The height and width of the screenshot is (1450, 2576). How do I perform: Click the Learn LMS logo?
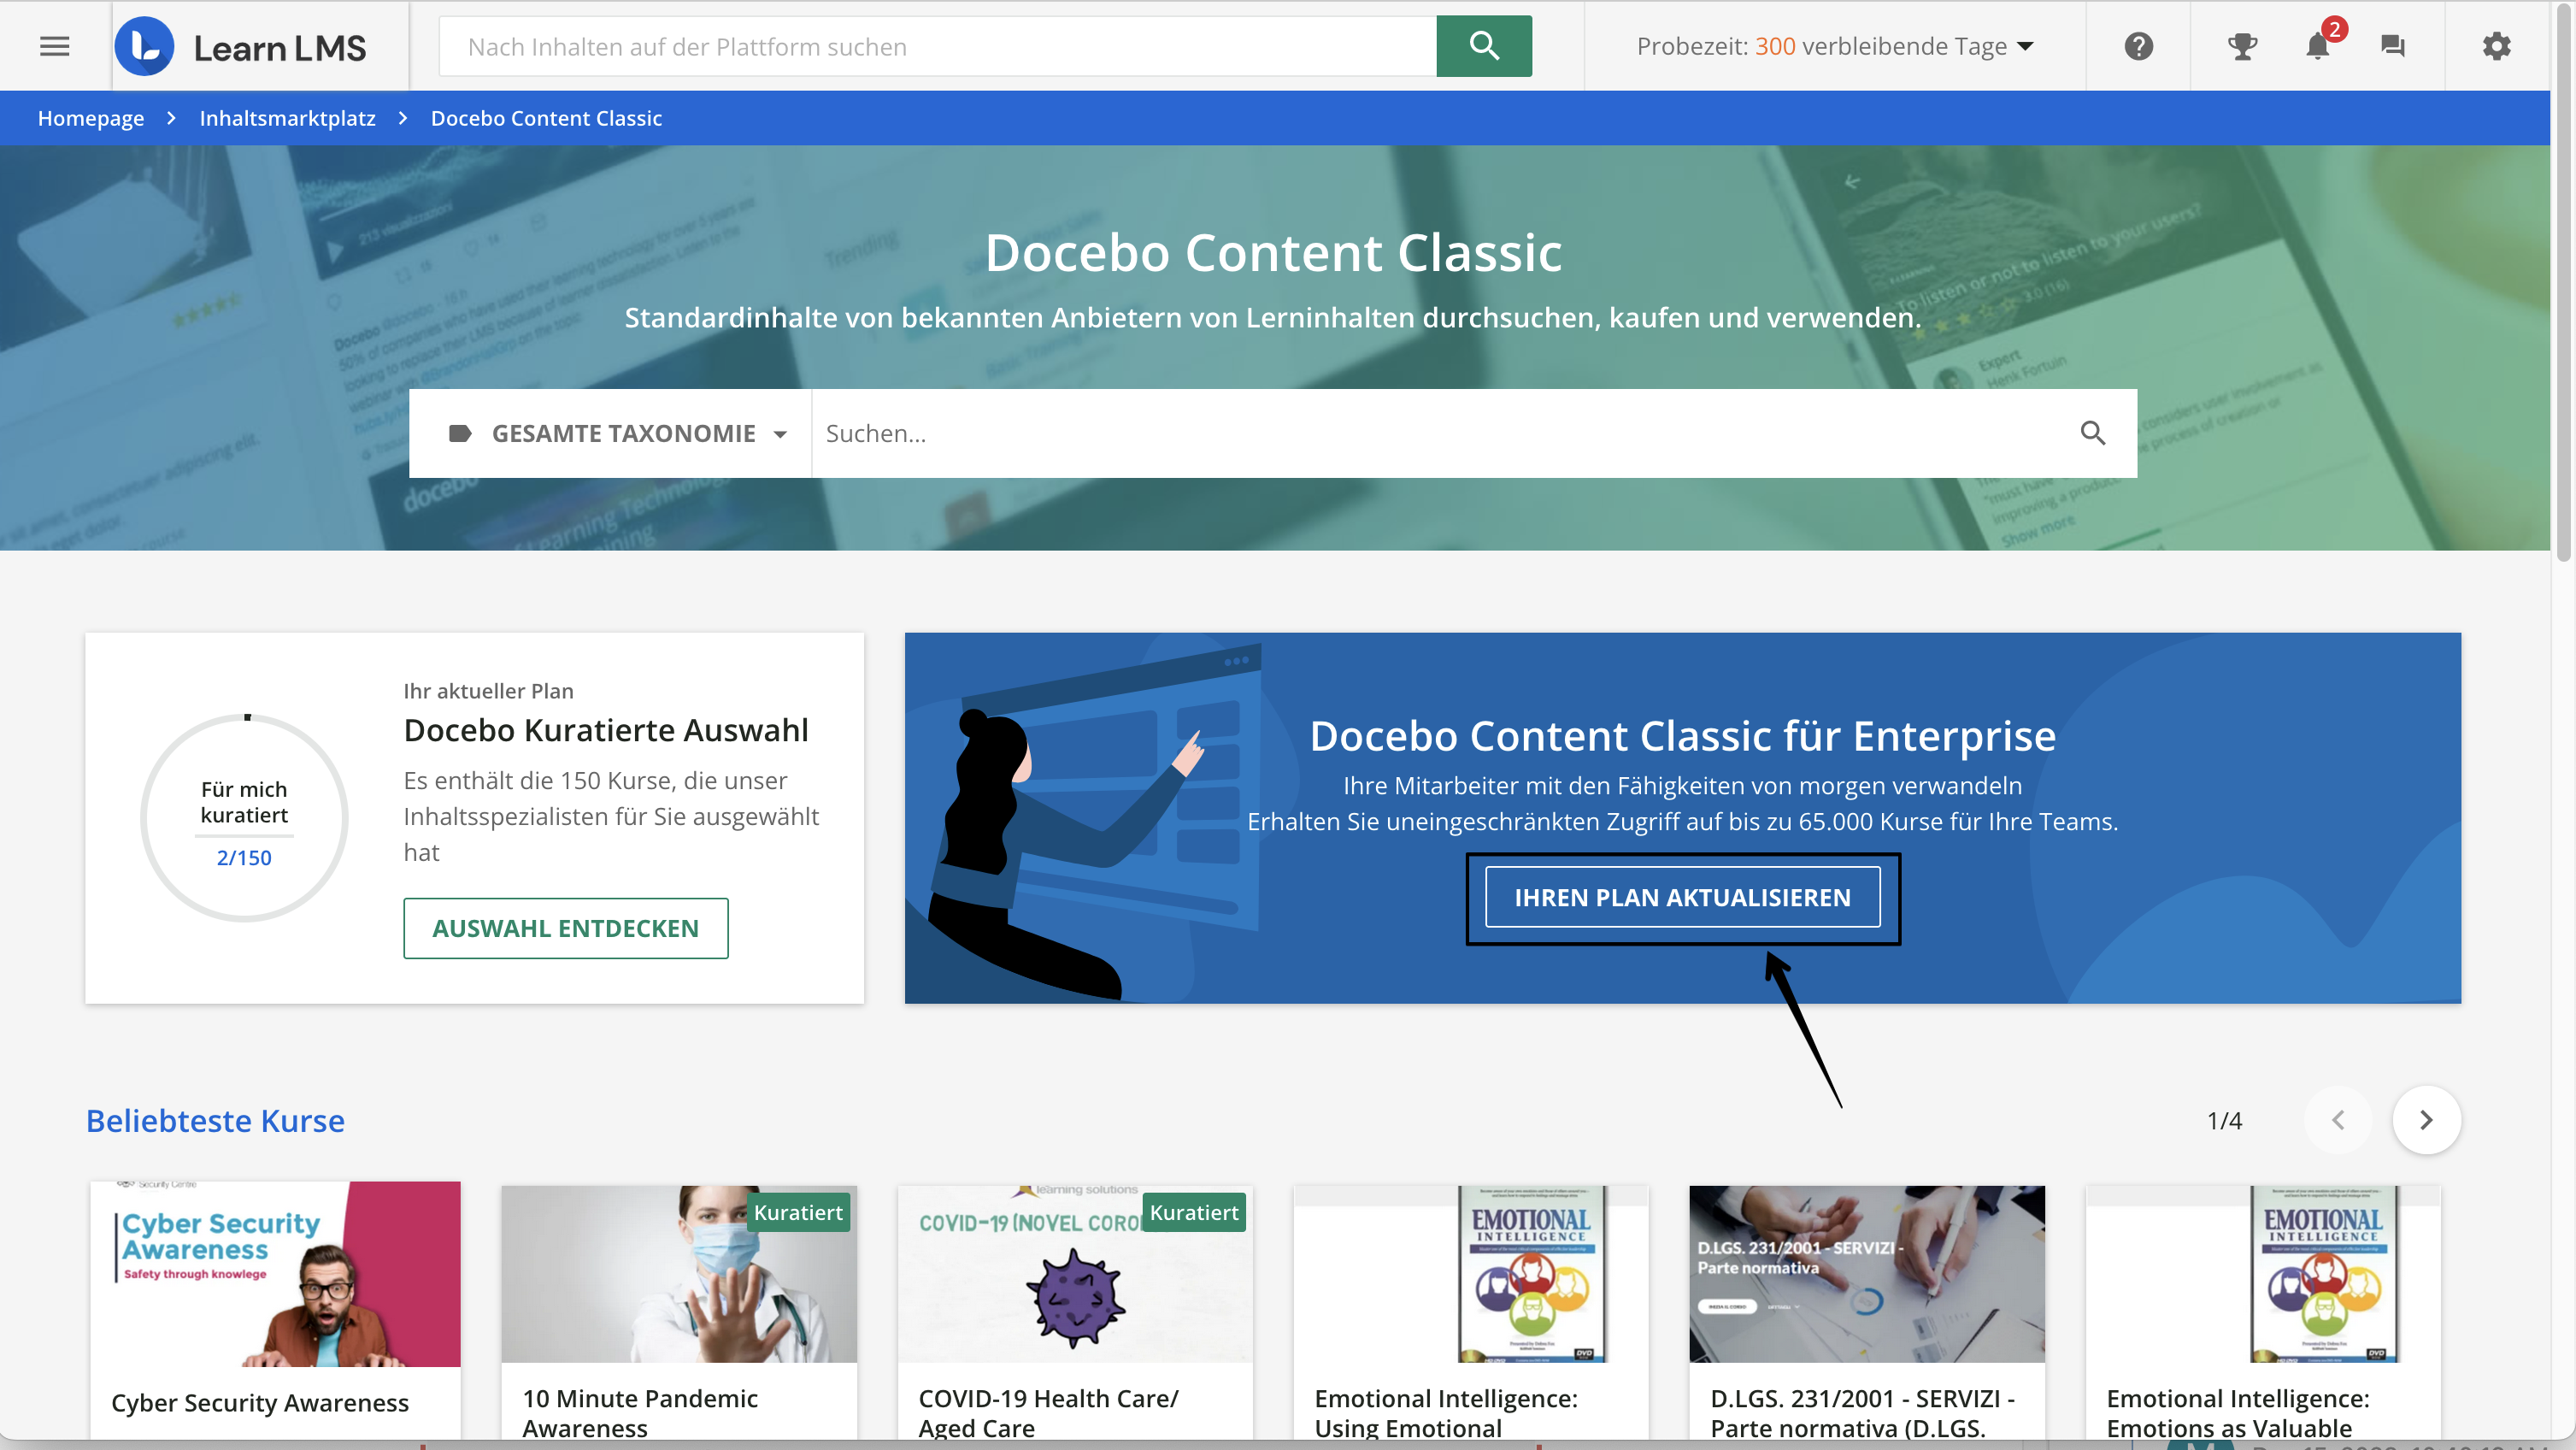coord(240,47)
